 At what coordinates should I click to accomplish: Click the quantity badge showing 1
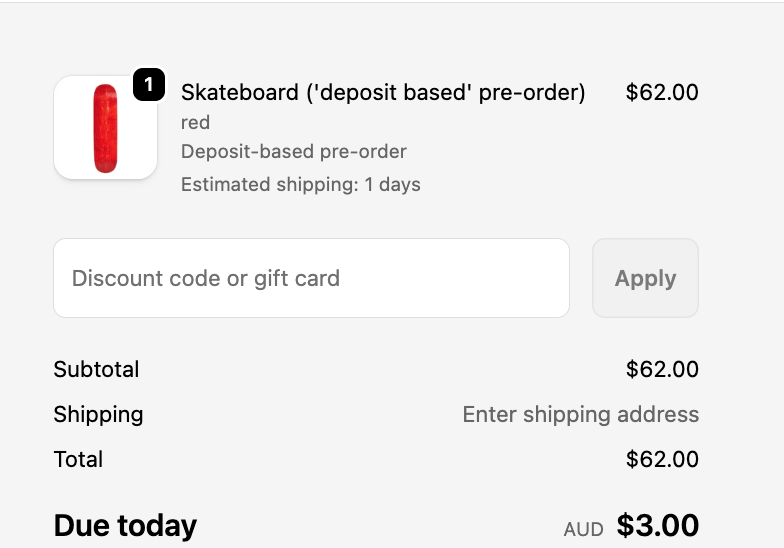[x=149, y=85]
